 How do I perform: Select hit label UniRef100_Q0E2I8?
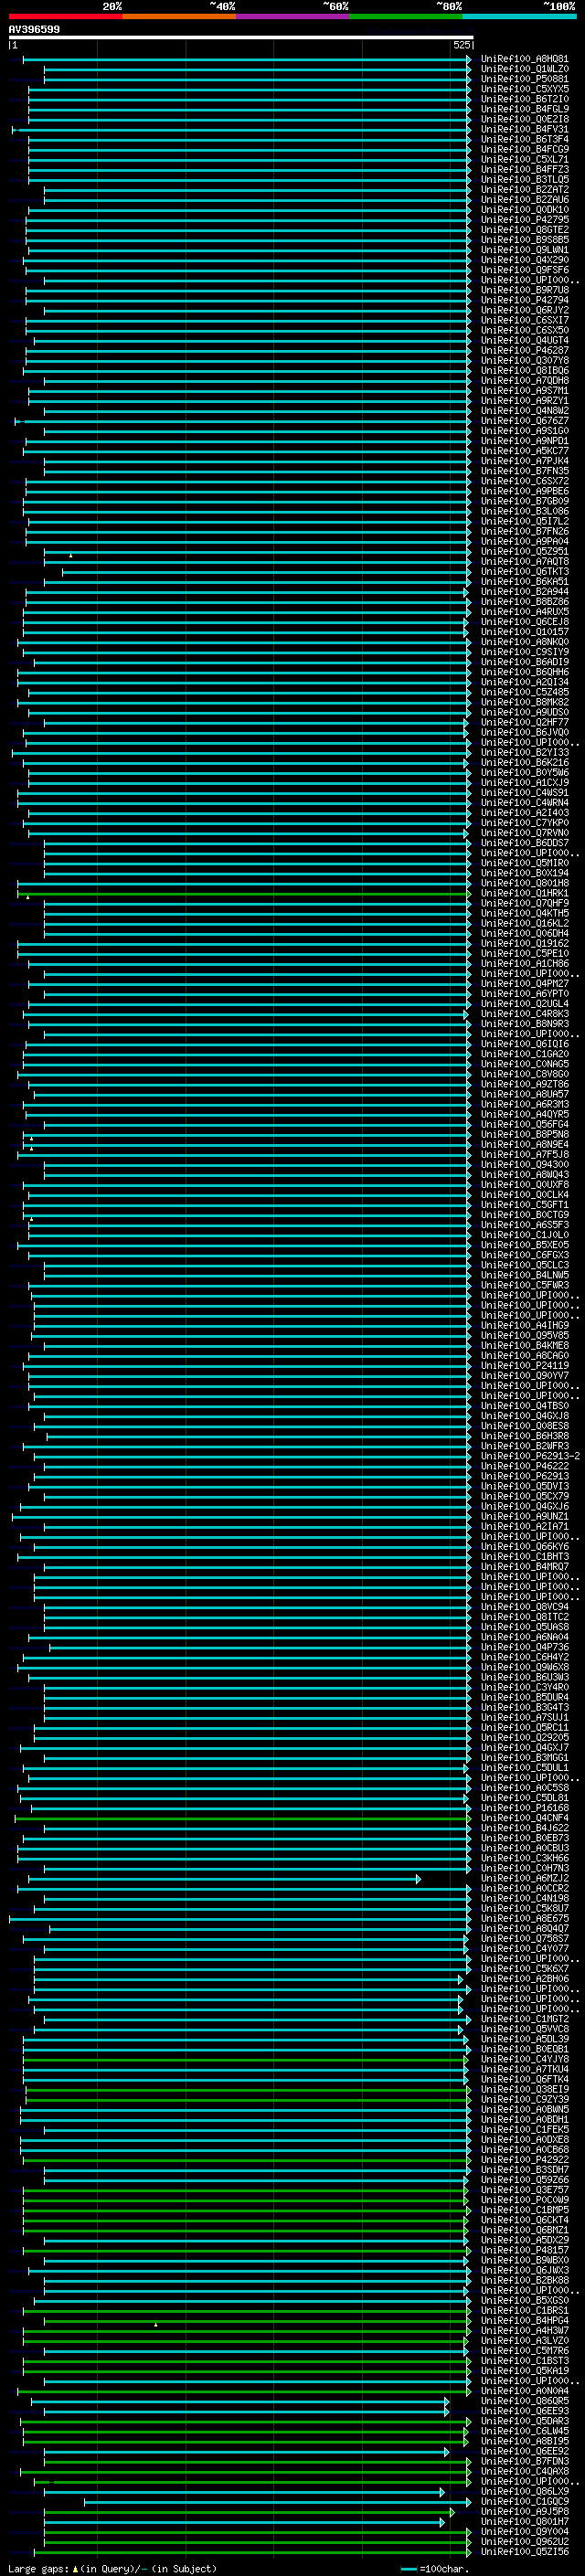pos(524,119)
